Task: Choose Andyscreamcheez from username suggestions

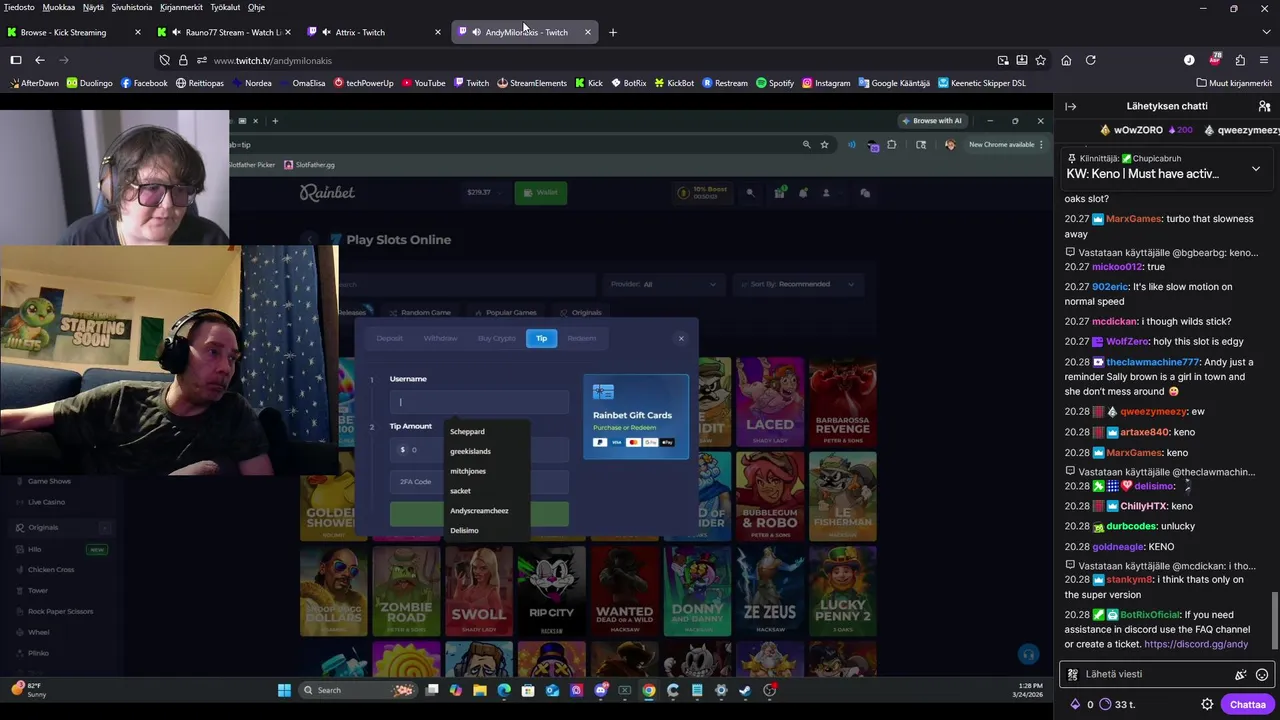Action: 479,511
